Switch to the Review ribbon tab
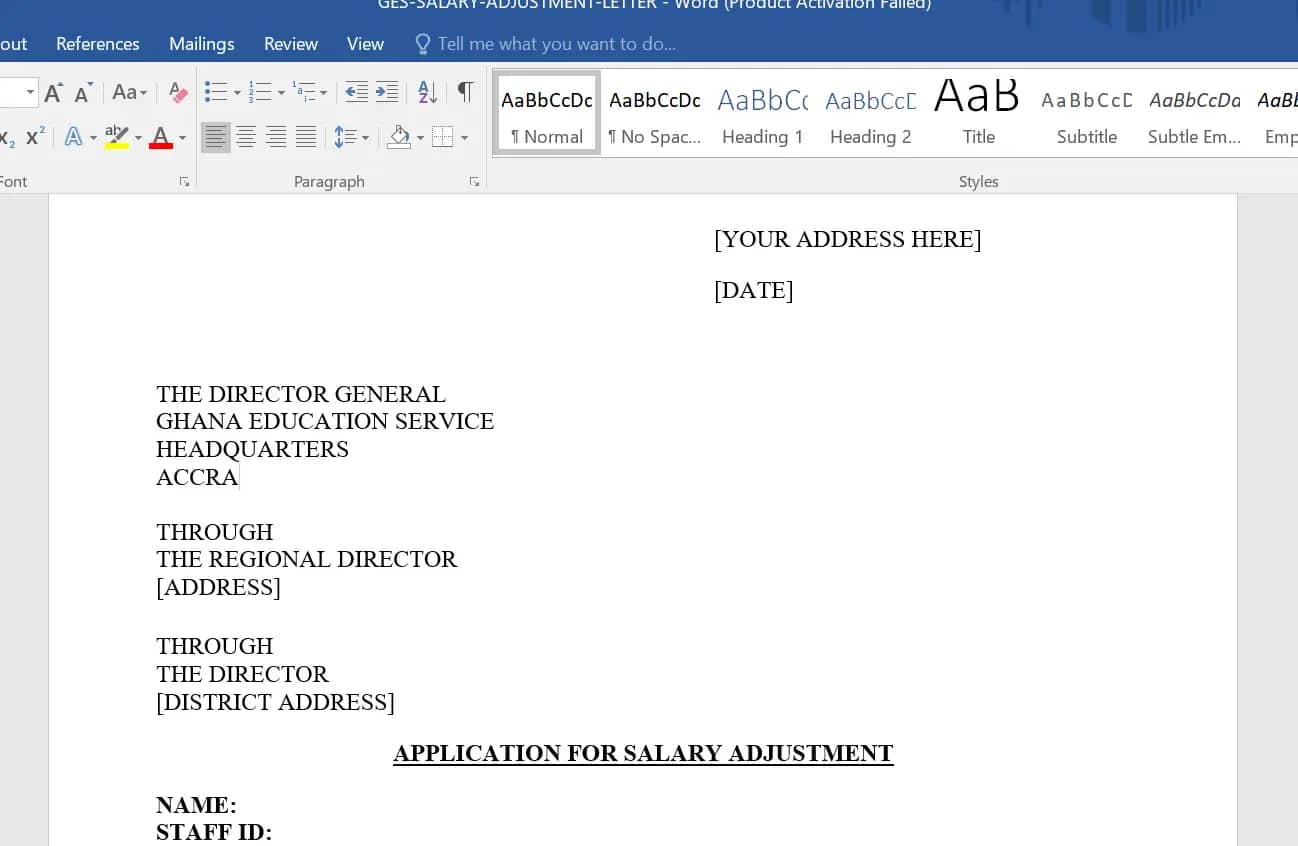This screenshot has width=1298, height=846. click(291, 44)
